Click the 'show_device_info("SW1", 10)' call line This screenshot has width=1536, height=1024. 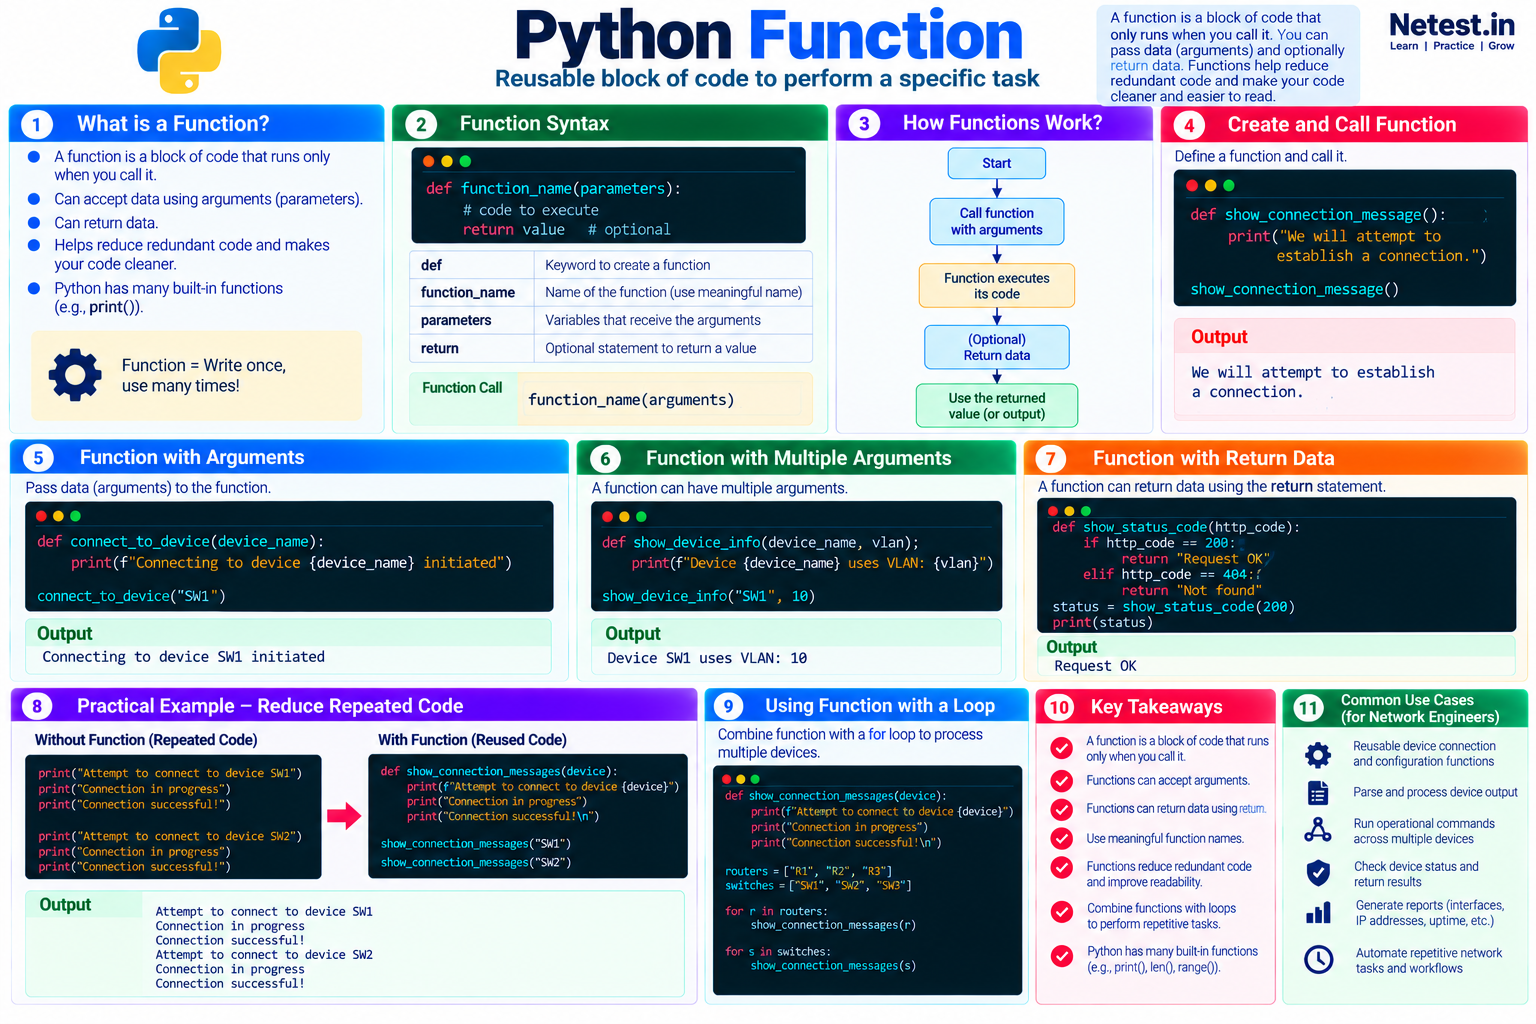[708, 596]
